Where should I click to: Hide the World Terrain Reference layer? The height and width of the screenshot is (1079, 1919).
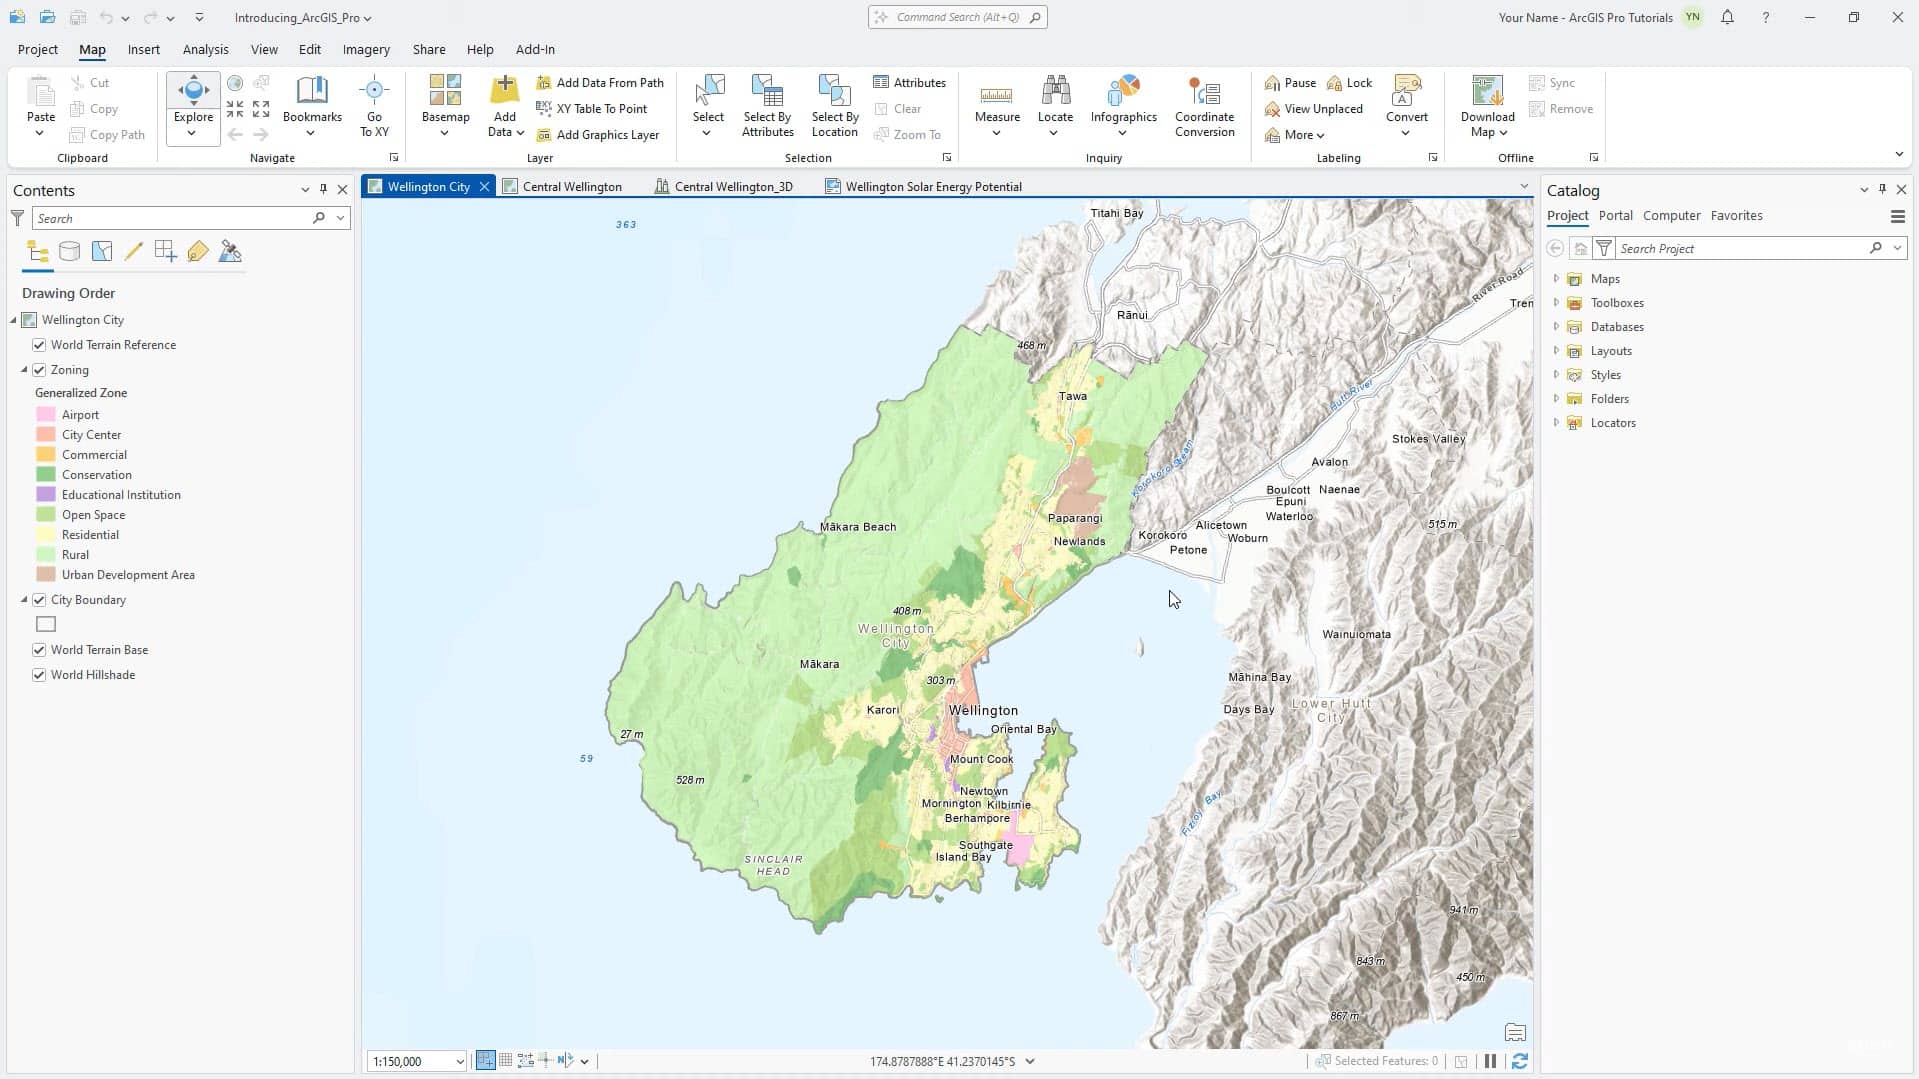40,345
